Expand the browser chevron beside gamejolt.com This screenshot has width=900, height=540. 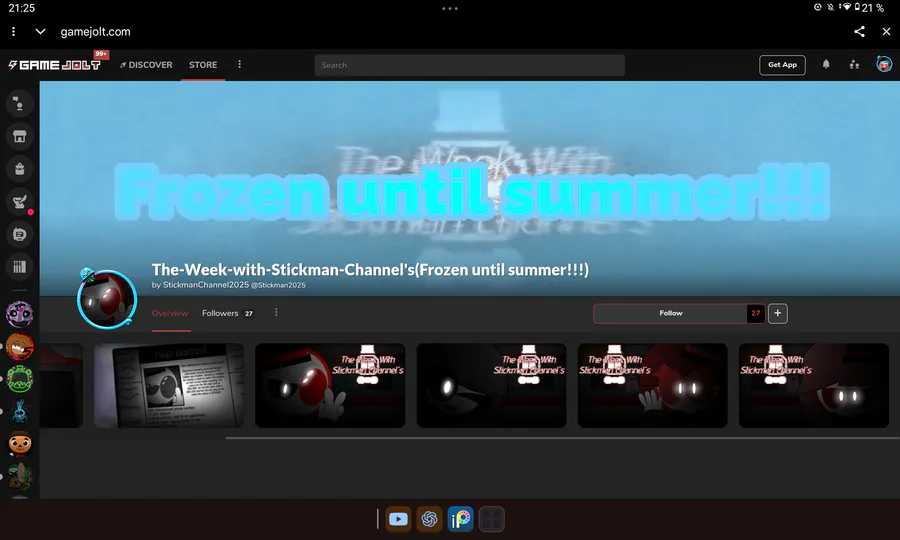click(40, 32)
